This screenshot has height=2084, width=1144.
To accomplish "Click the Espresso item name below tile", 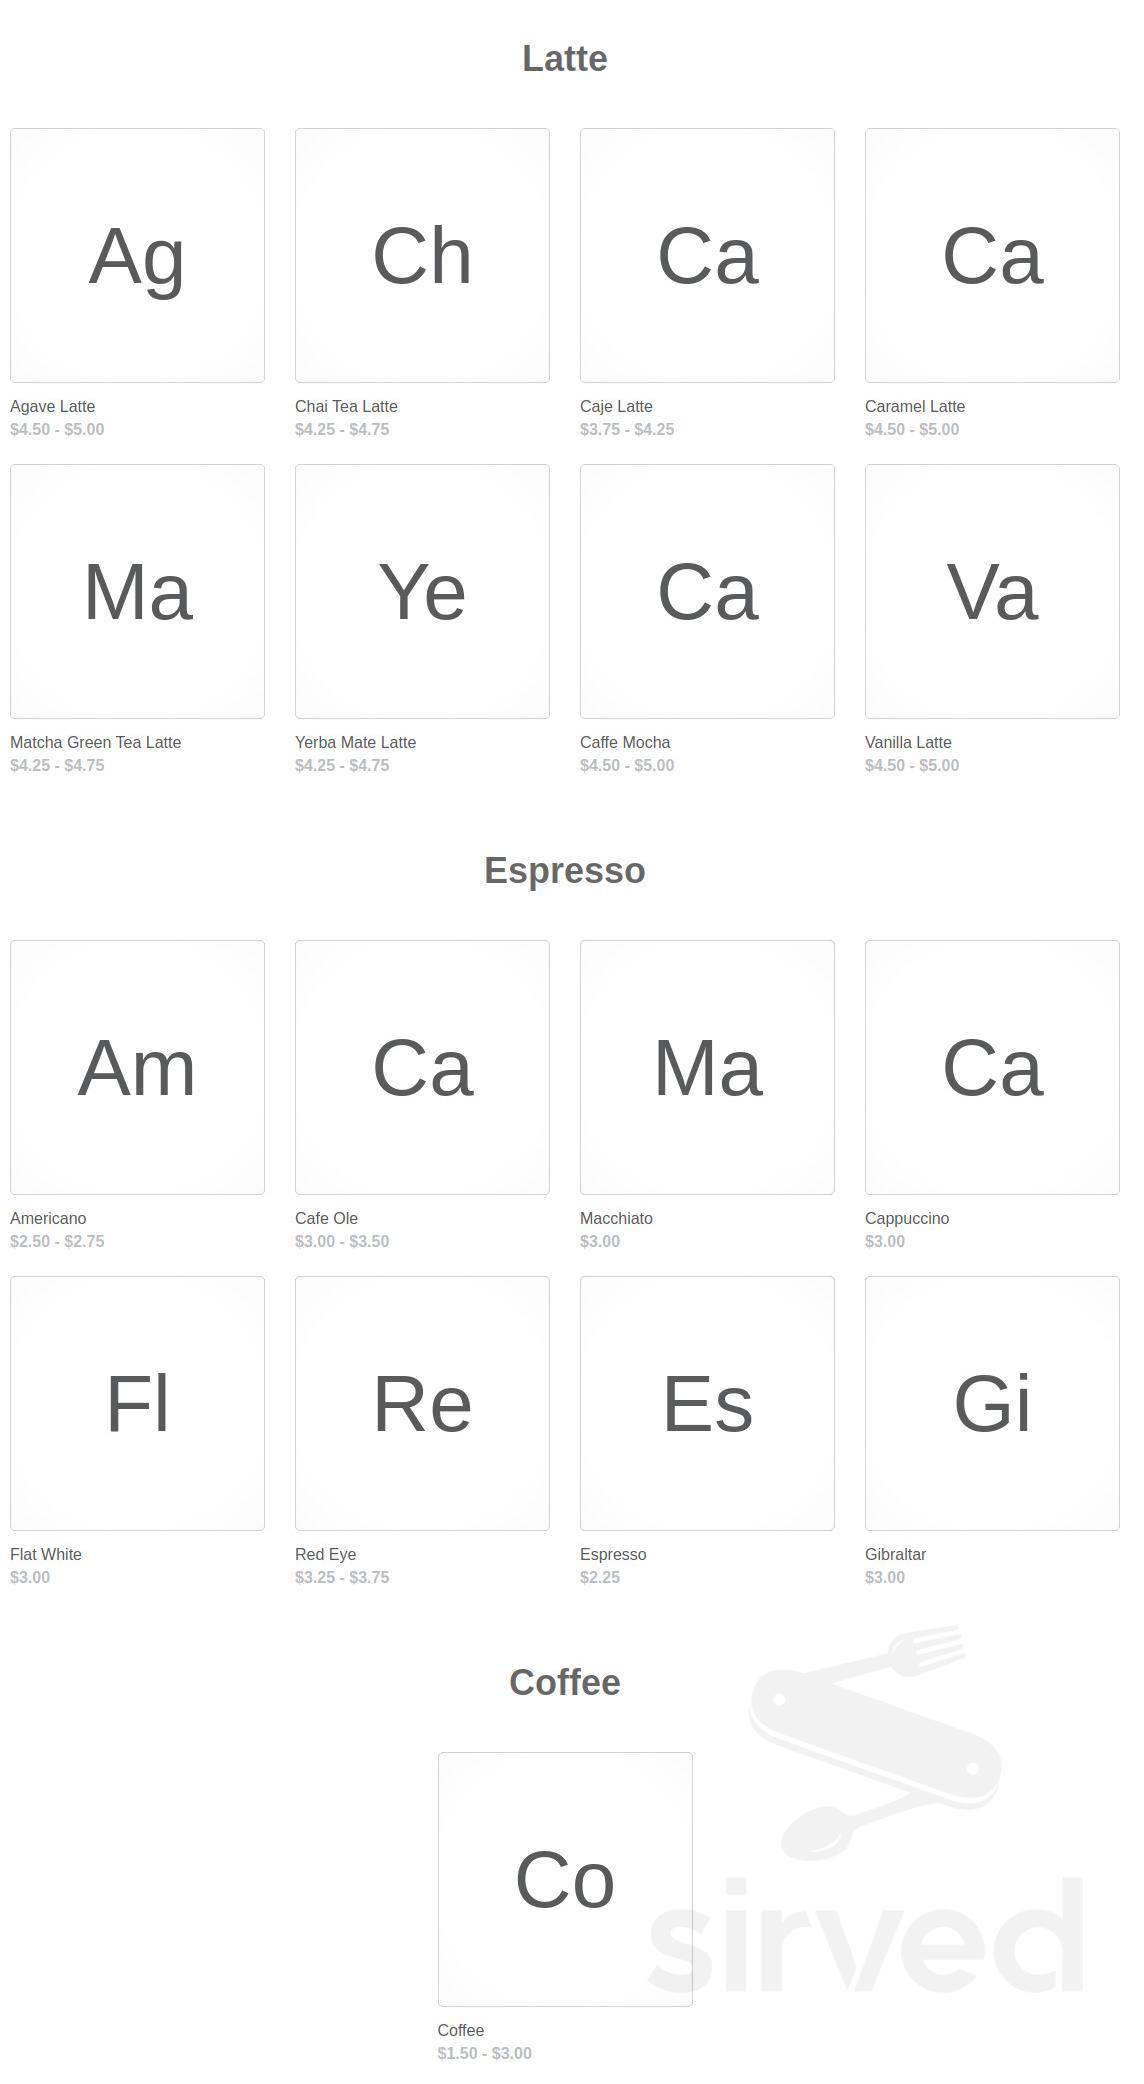I will coord(613,1554).
